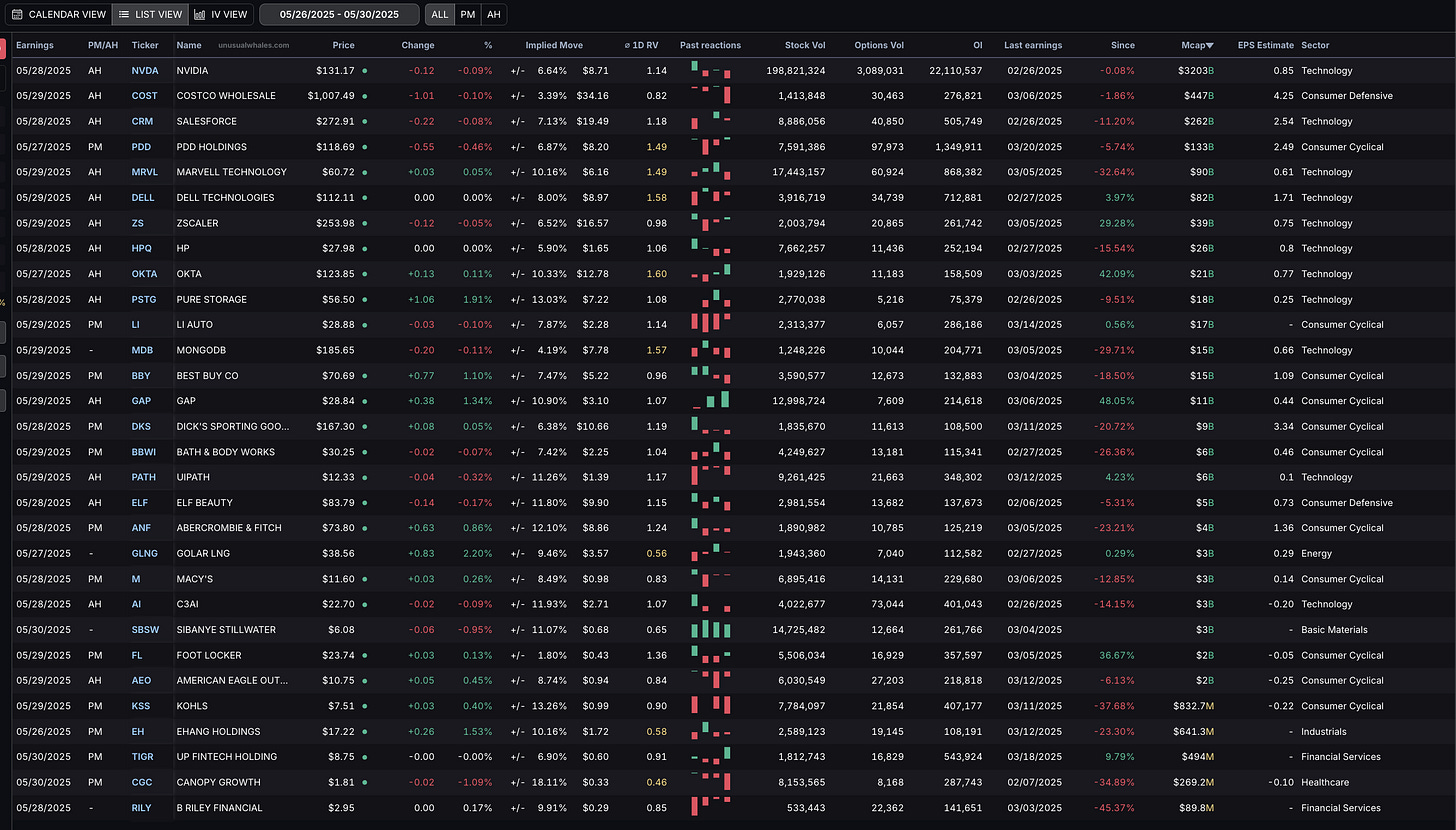Sort by Price column header
Viewport: 1456px width, 830px height.
tap(343, 45)
